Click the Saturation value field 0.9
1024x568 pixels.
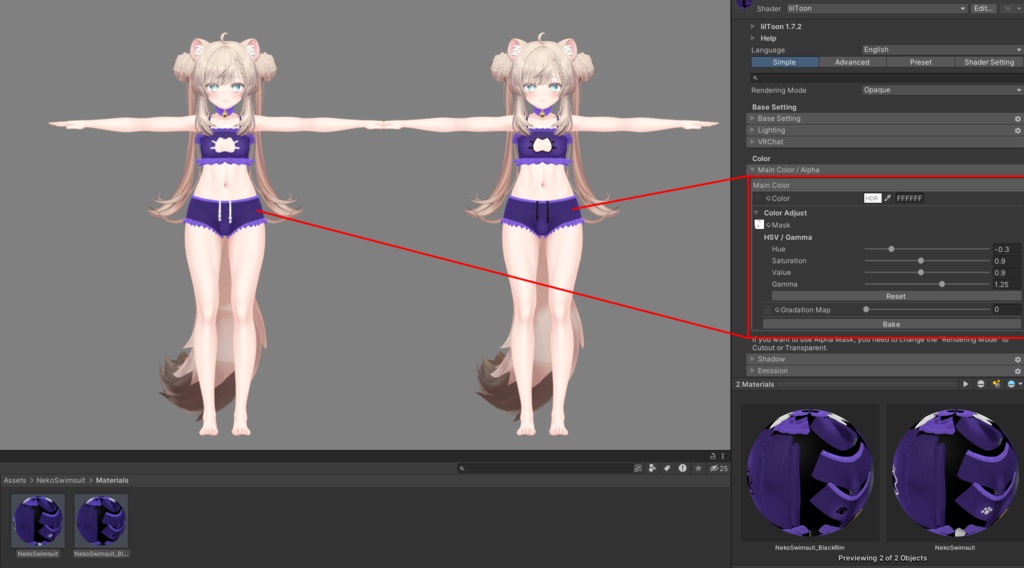tap(1006, 261)
